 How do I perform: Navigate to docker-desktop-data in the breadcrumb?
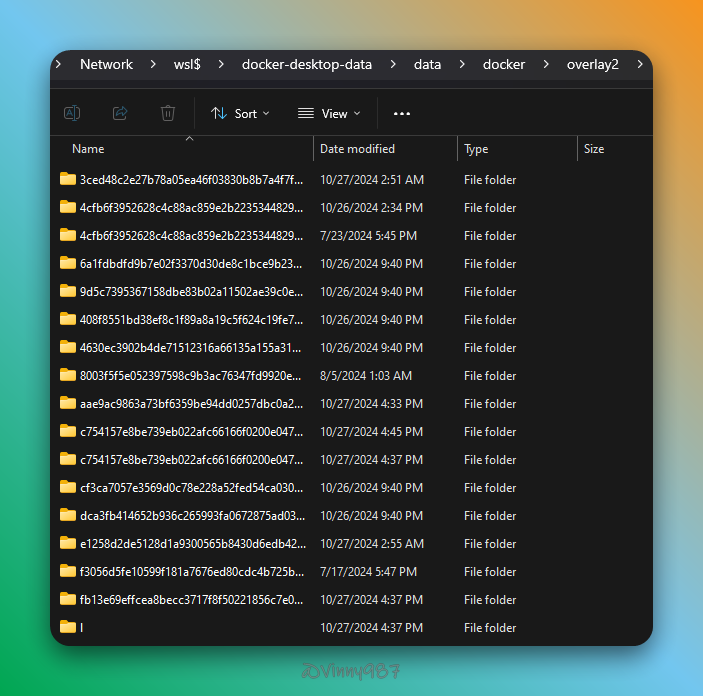coord(307,64)
